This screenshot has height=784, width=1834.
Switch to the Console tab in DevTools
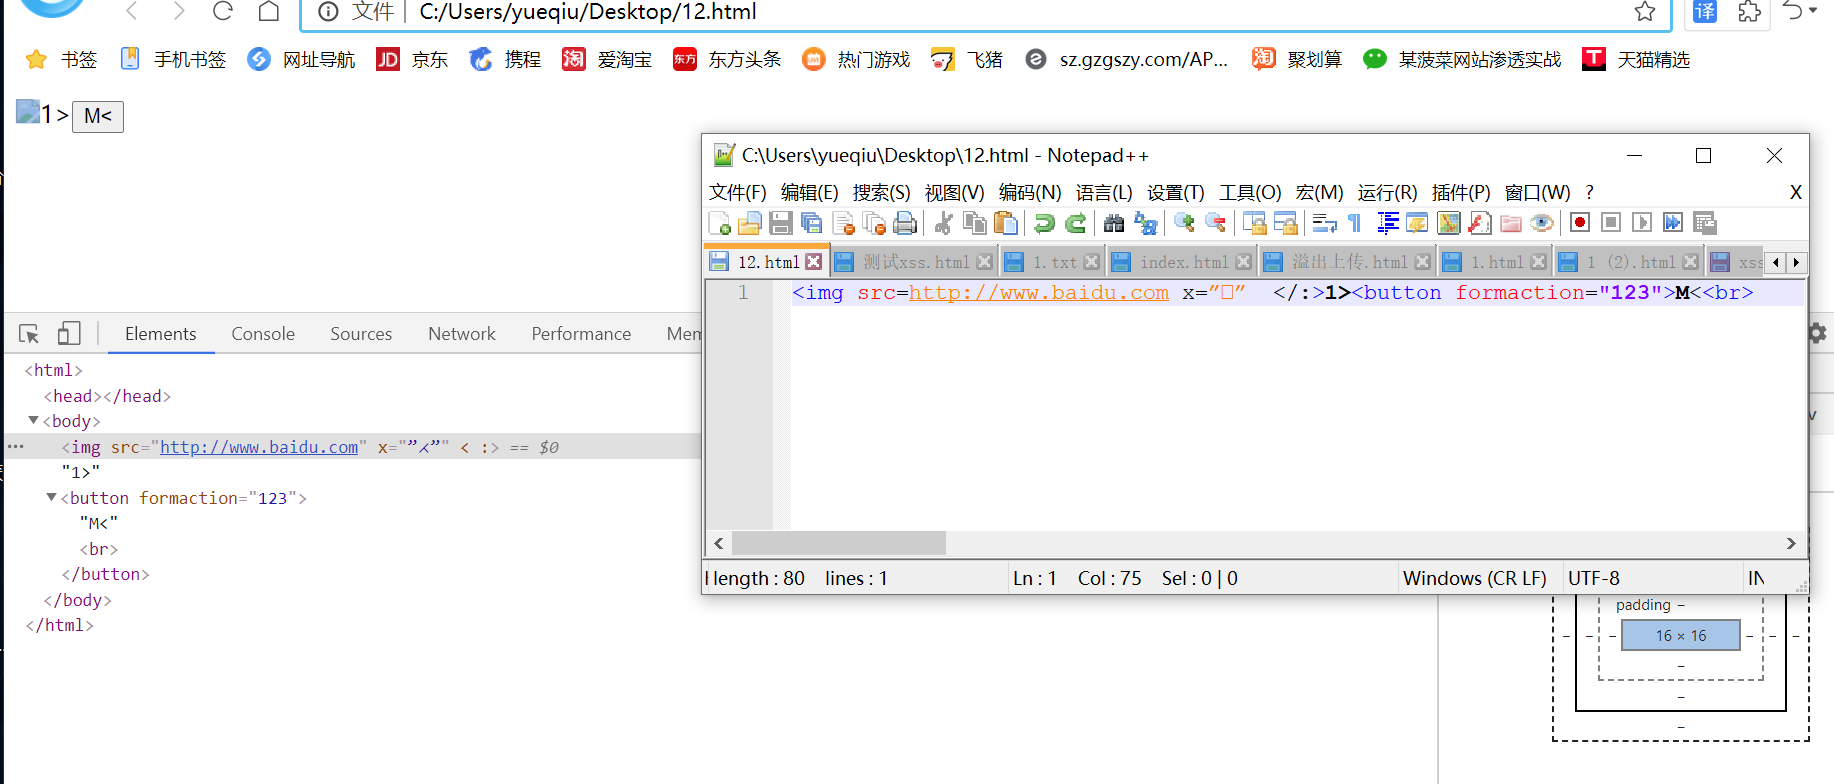263,334
